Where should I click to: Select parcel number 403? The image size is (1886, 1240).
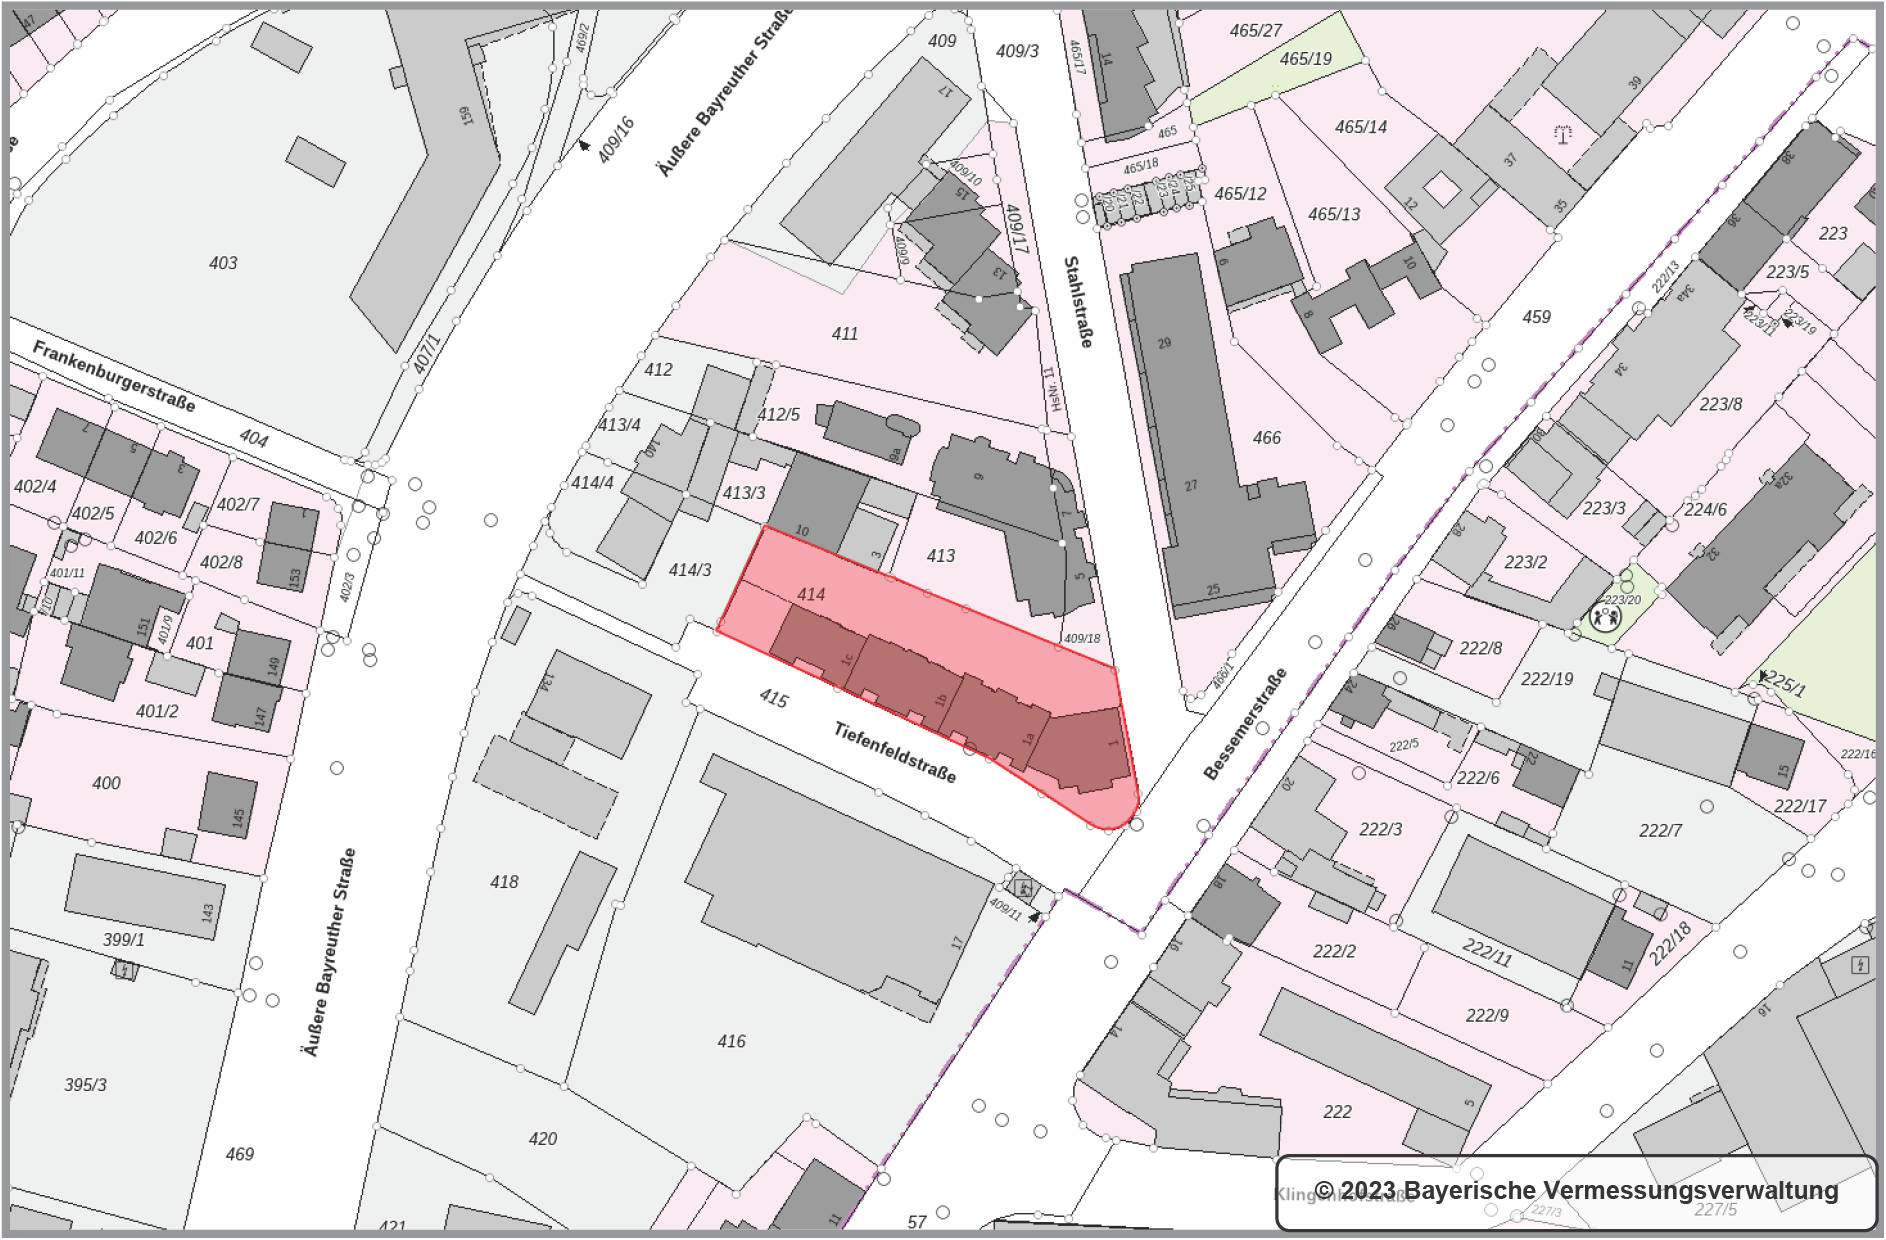223,263
